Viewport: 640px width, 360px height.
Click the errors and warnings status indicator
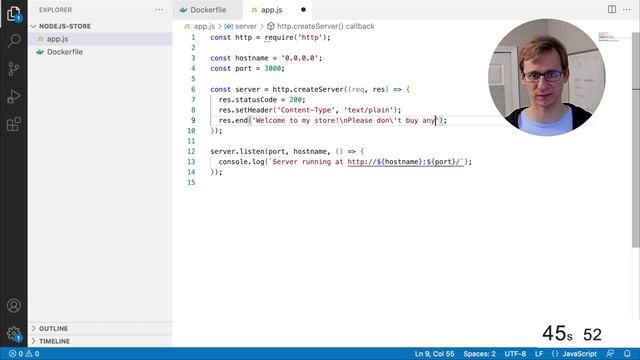[24, 354]
